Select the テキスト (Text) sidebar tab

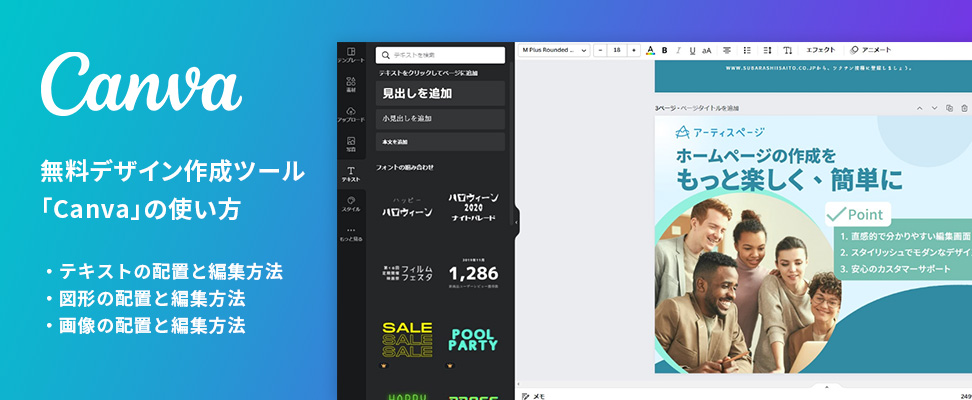pos(351,174)
